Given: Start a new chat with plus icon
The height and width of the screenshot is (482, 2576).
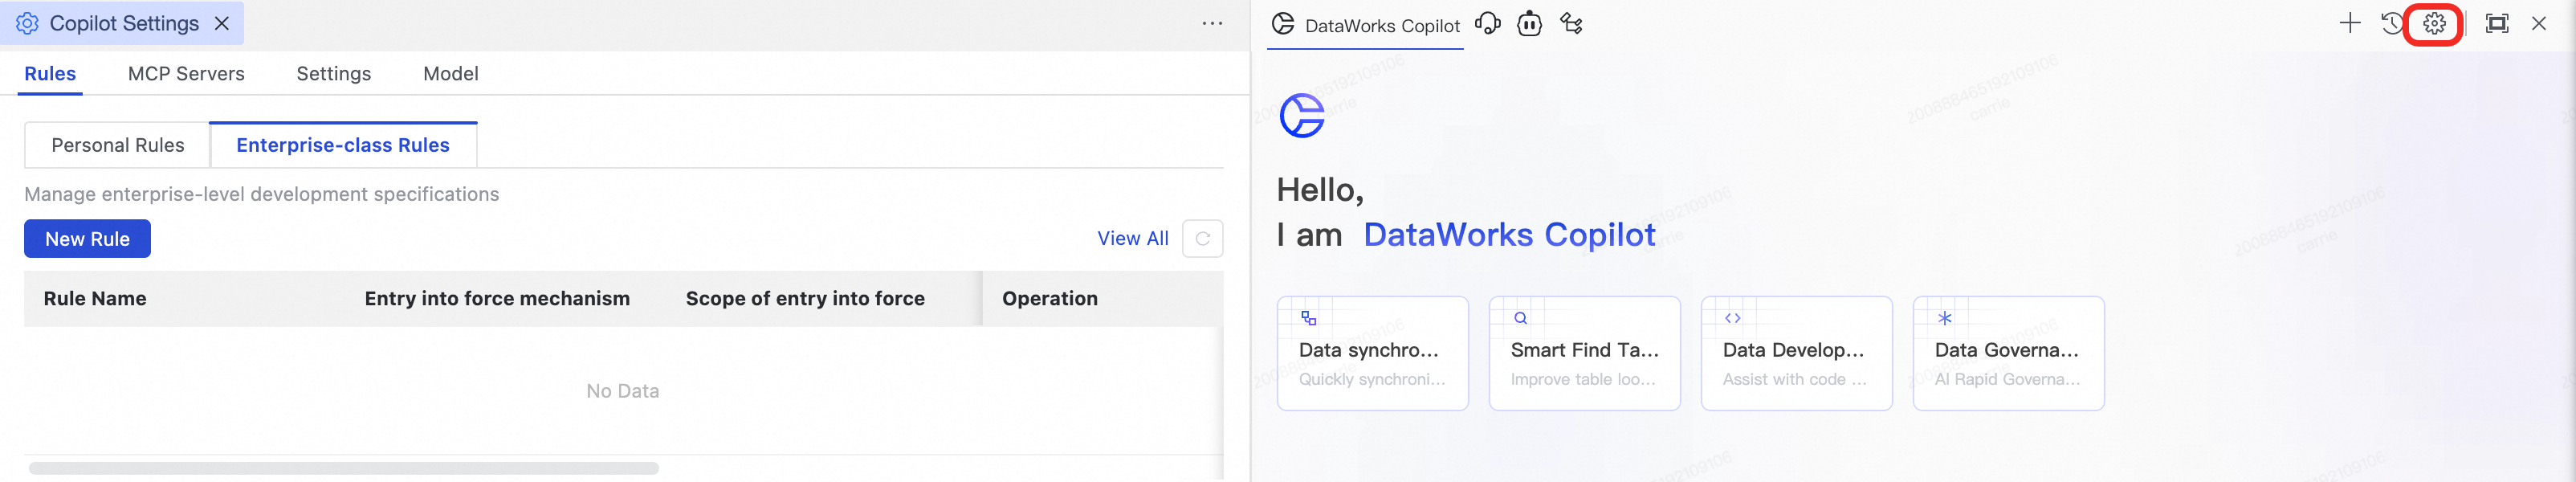Looking at the screenshot, I should coord(2350,23).
